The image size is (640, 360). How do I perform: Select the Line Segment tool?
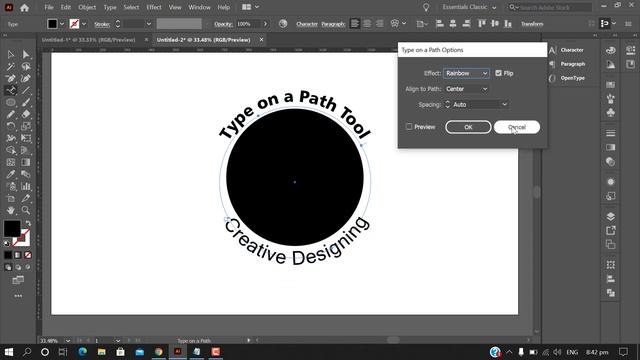tap(26, 90)
